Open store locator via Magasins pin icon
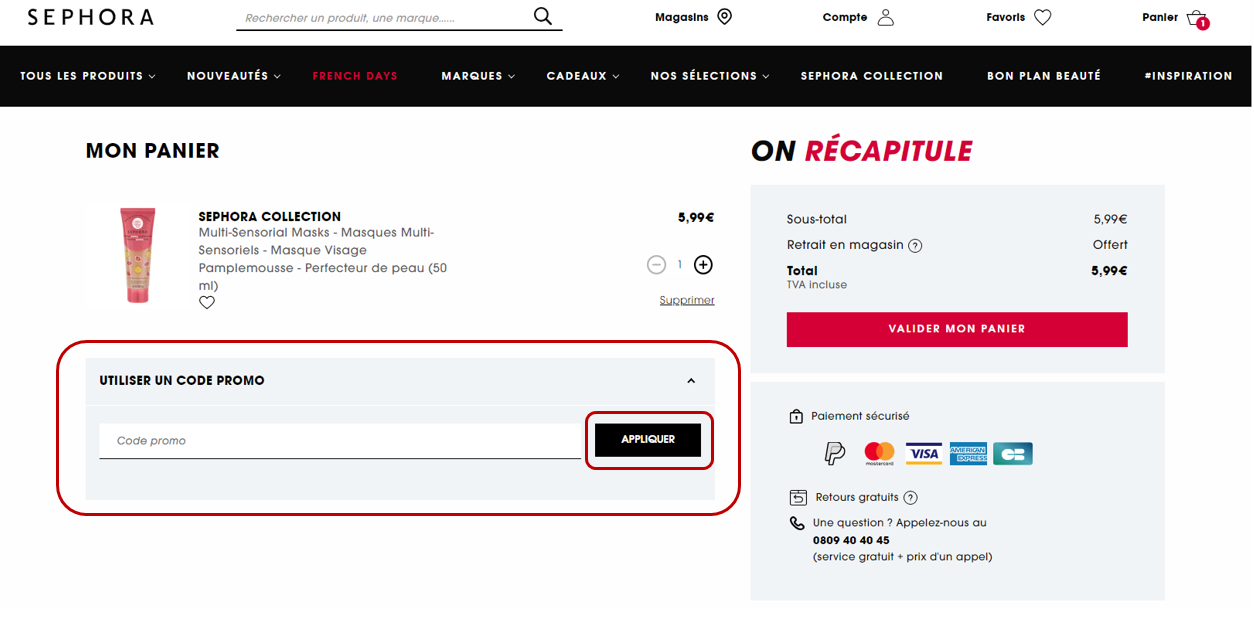Image resolution: width=1254 pixels, height=617 pixels. [724, 16]
